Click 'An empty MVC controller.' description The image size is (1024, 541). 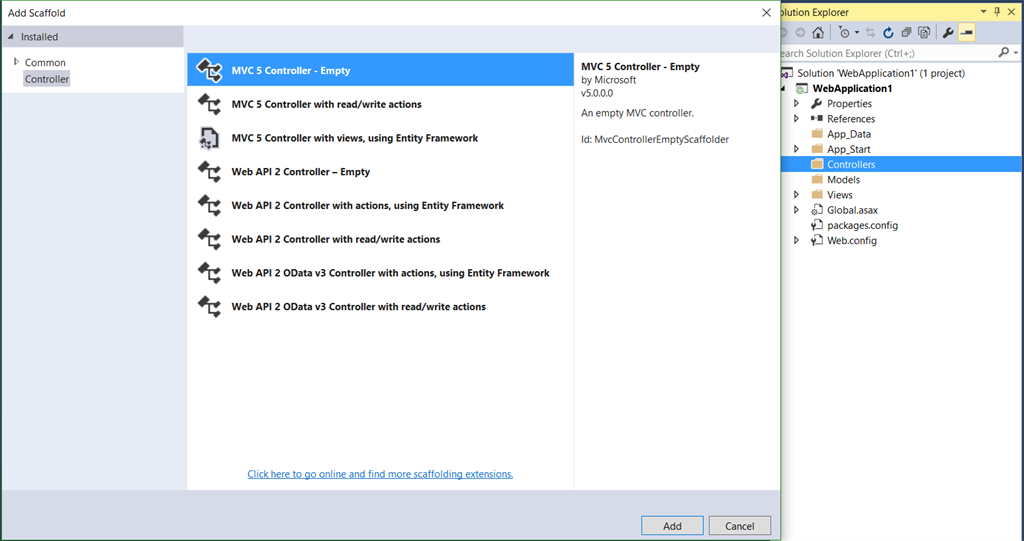[x=637, y=113]
